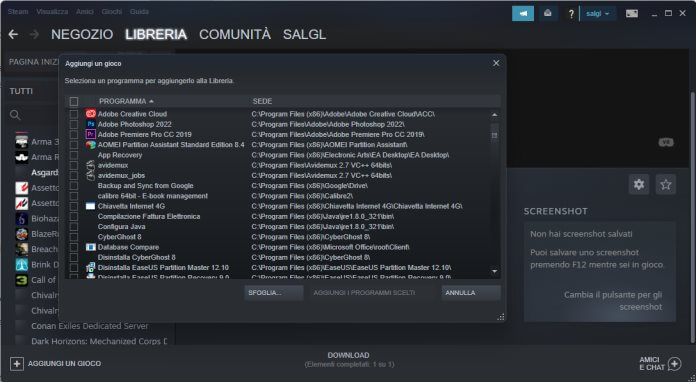Open game settings gear icon
The height and width of the screenshot is (382, 696).
639,185
